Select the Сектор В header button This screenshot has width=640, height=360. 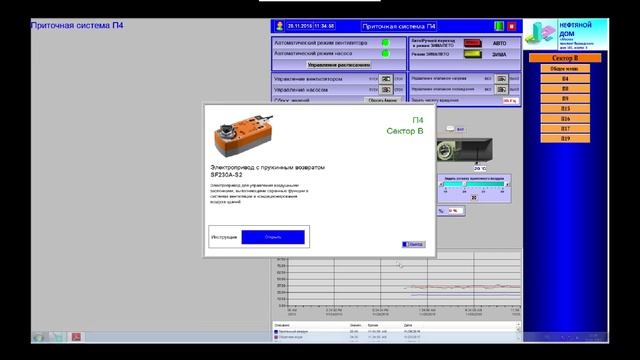tap(565, 58)
